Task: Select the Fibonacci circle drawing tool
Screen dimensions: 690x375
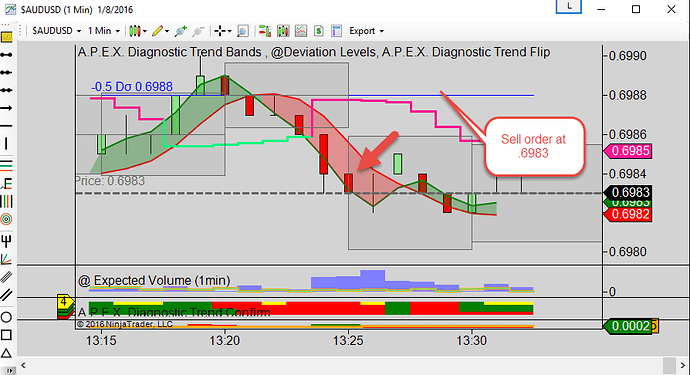Action: pyautogui.click(x=6, y=219)
